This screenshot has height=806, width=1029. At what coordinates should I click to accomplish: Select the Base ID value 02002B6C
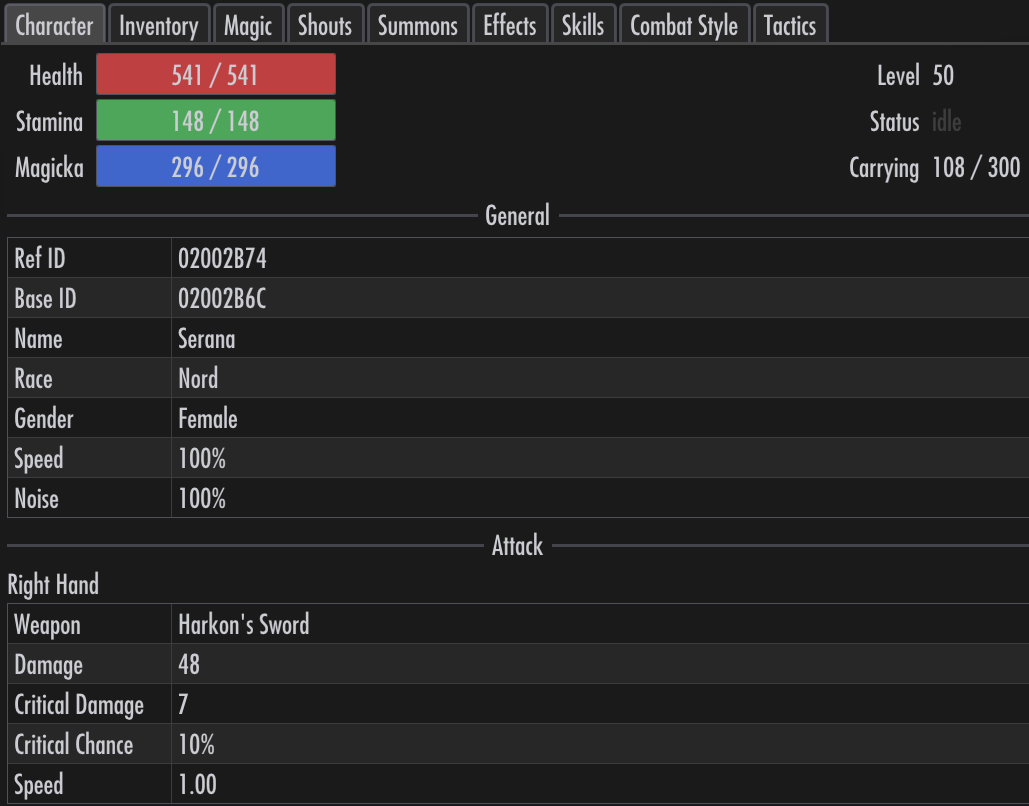click(222, 299)
